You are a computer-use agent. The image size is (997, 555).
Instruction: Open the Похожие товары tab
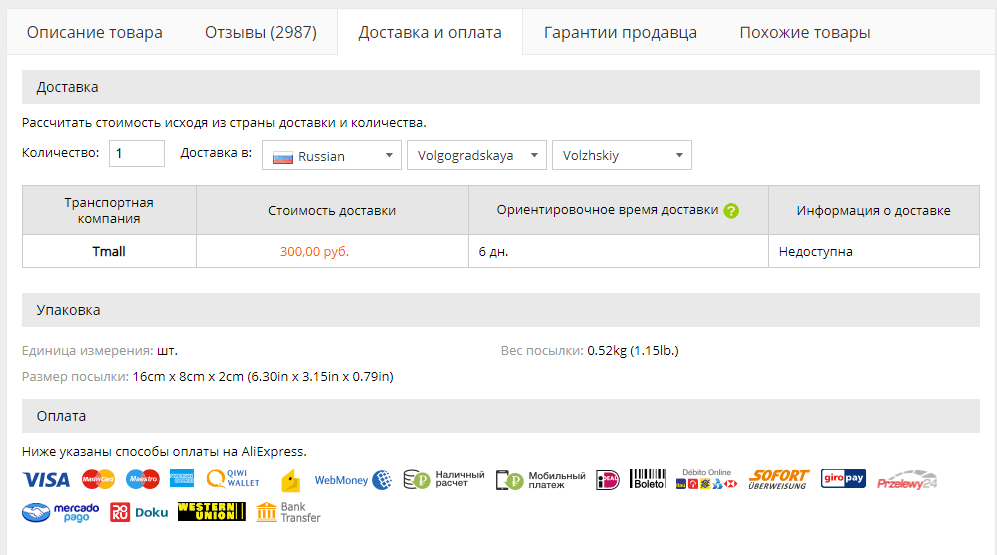tap(805, 33)
